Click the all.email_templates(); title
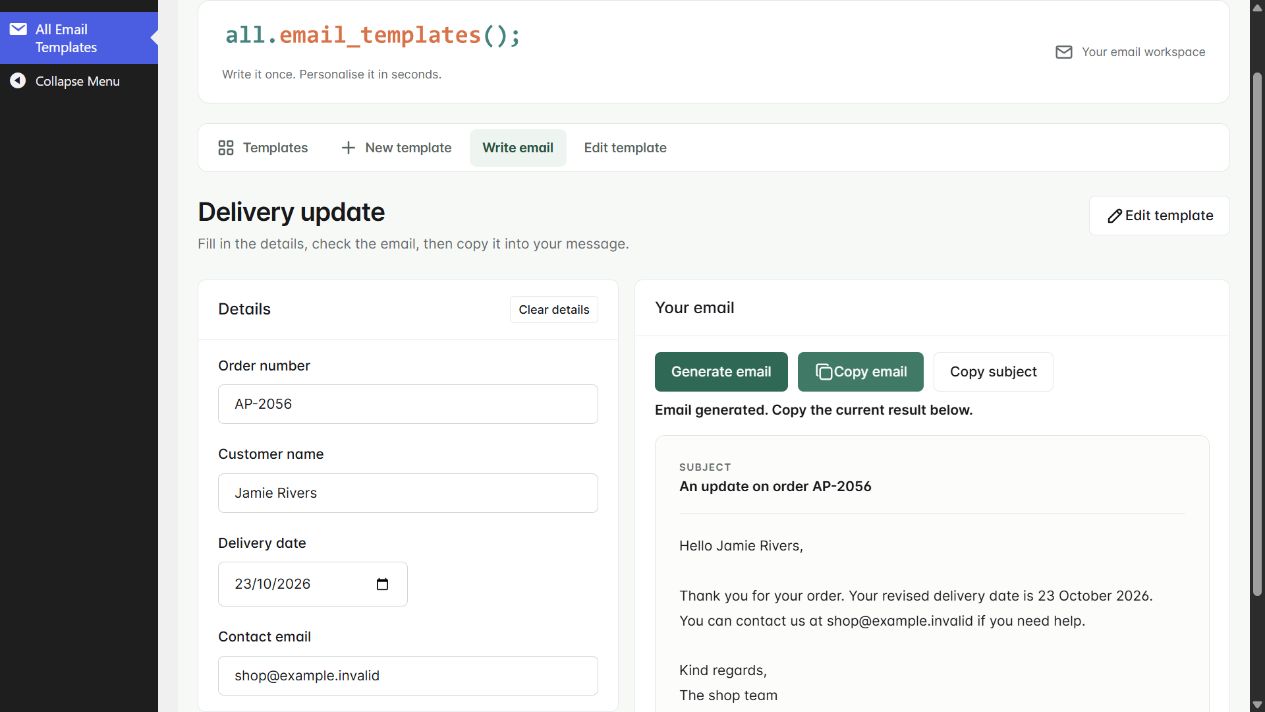Viewport: 1265px width, 712px height. pos(373,35)
